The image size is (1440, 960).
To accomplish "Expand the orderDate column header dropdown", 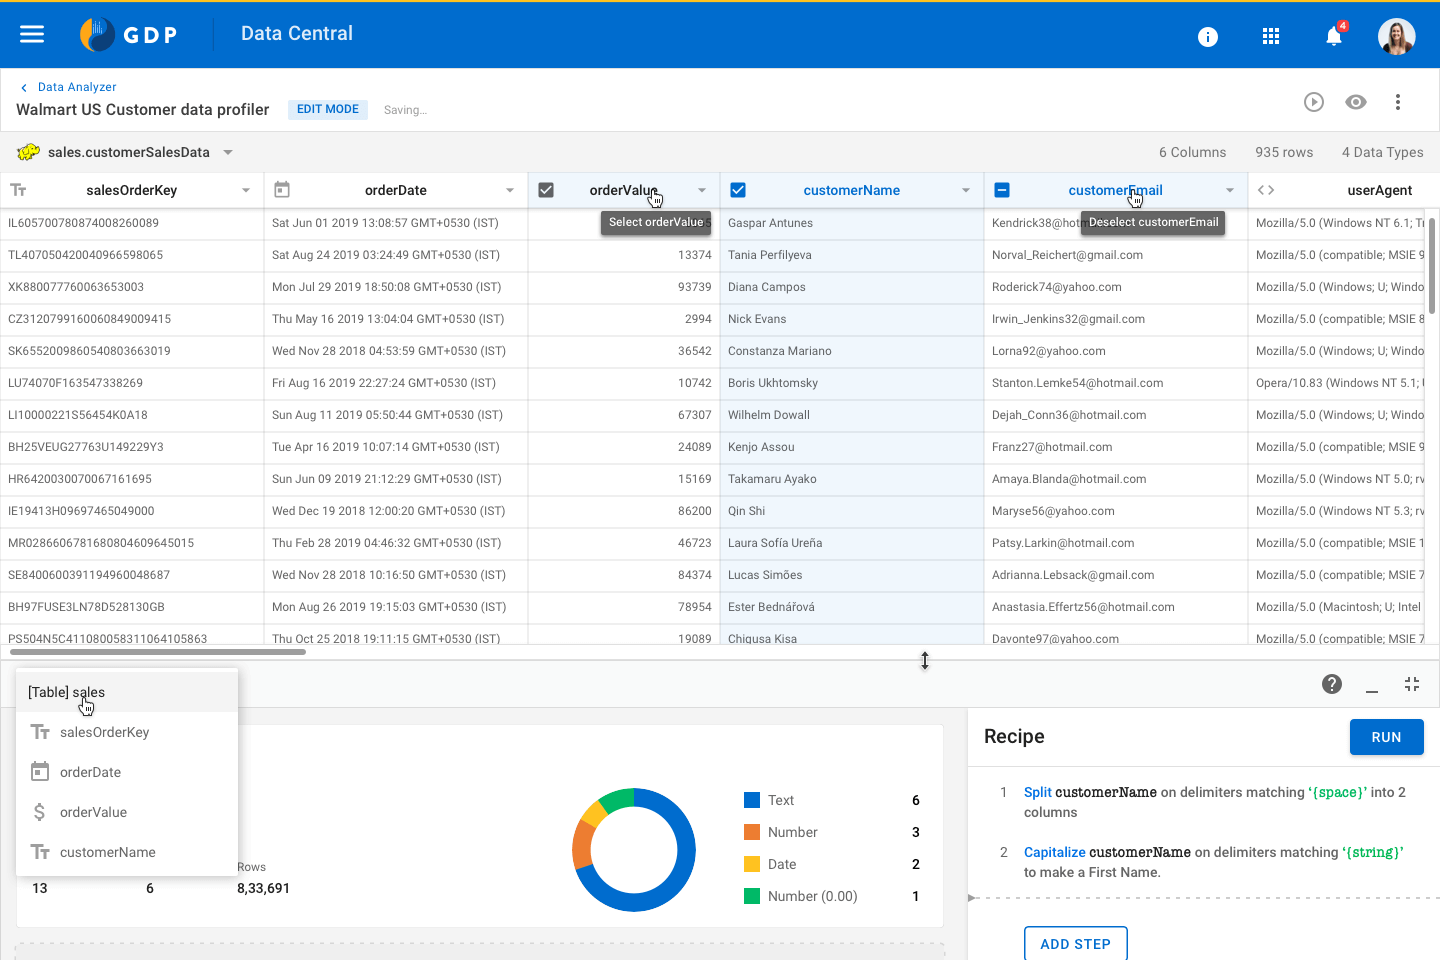I will coord(510,189).
